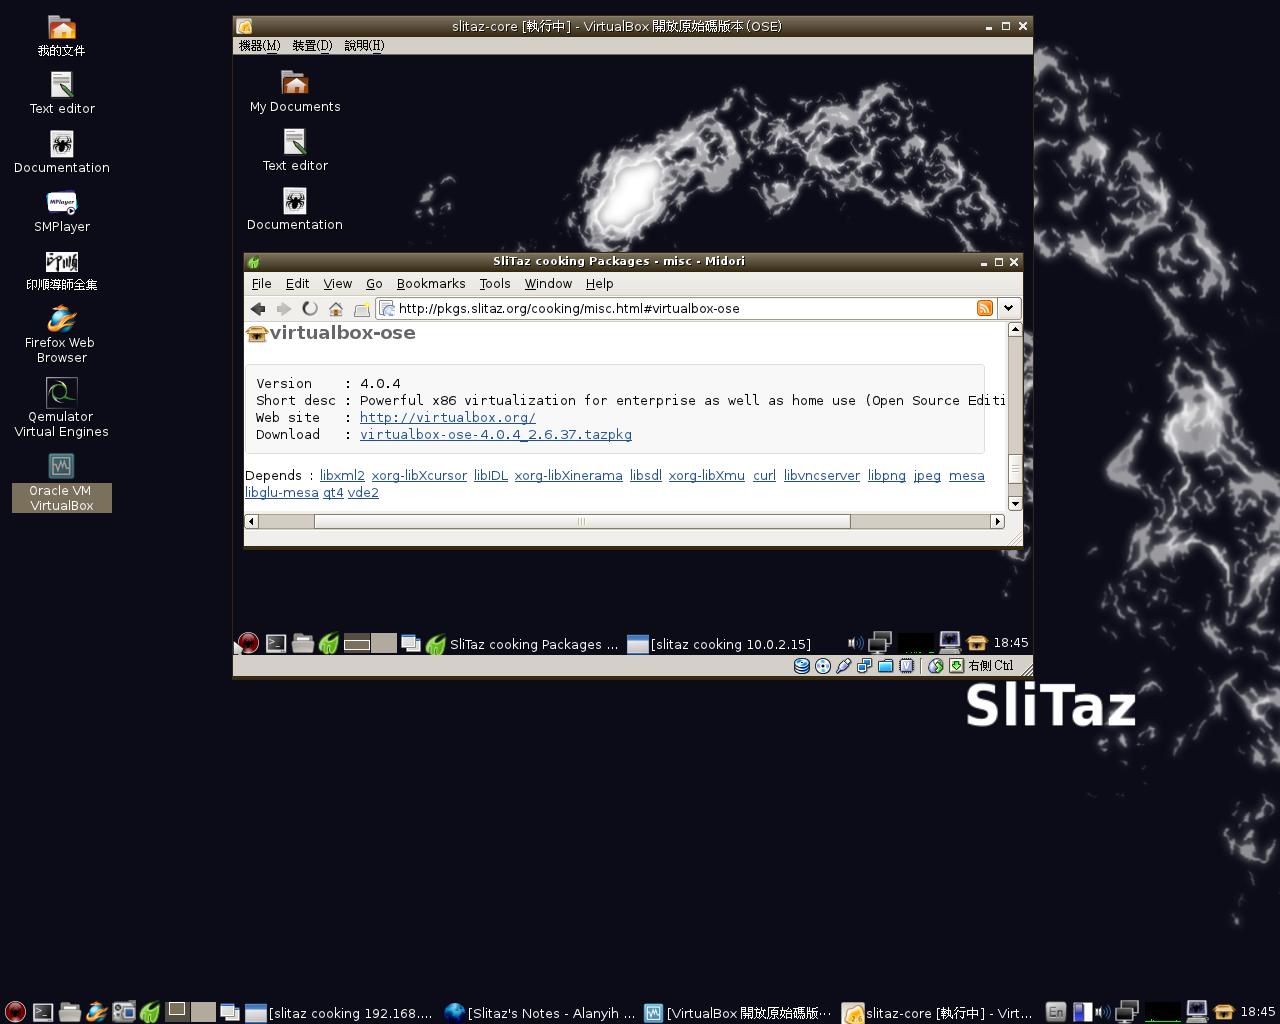The width and height of the screenshot is (1280, 1024).
Task: Open the Edit menu in Midori
Action: [x=297, y=284]
